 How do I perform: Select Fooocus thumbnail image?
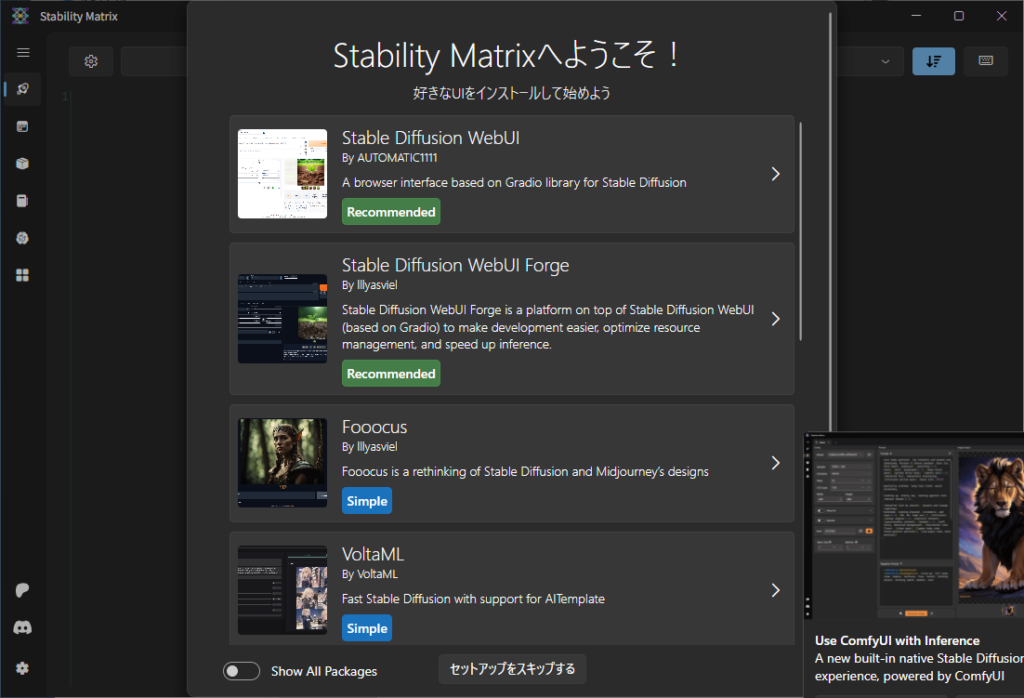tap(282, 463)
